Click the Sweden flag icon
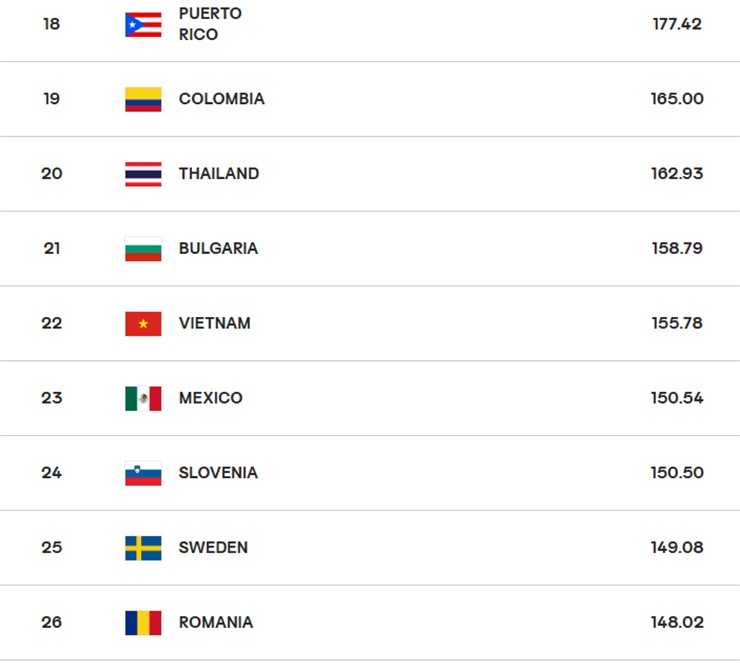Viewport: 740px width, 671px height. [143, 548]
